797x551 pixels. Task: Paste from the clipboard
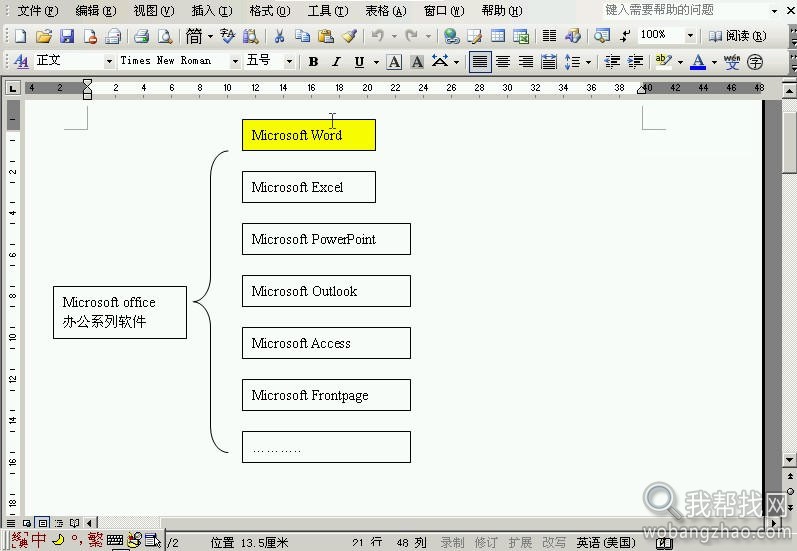[x=325, y=36]
